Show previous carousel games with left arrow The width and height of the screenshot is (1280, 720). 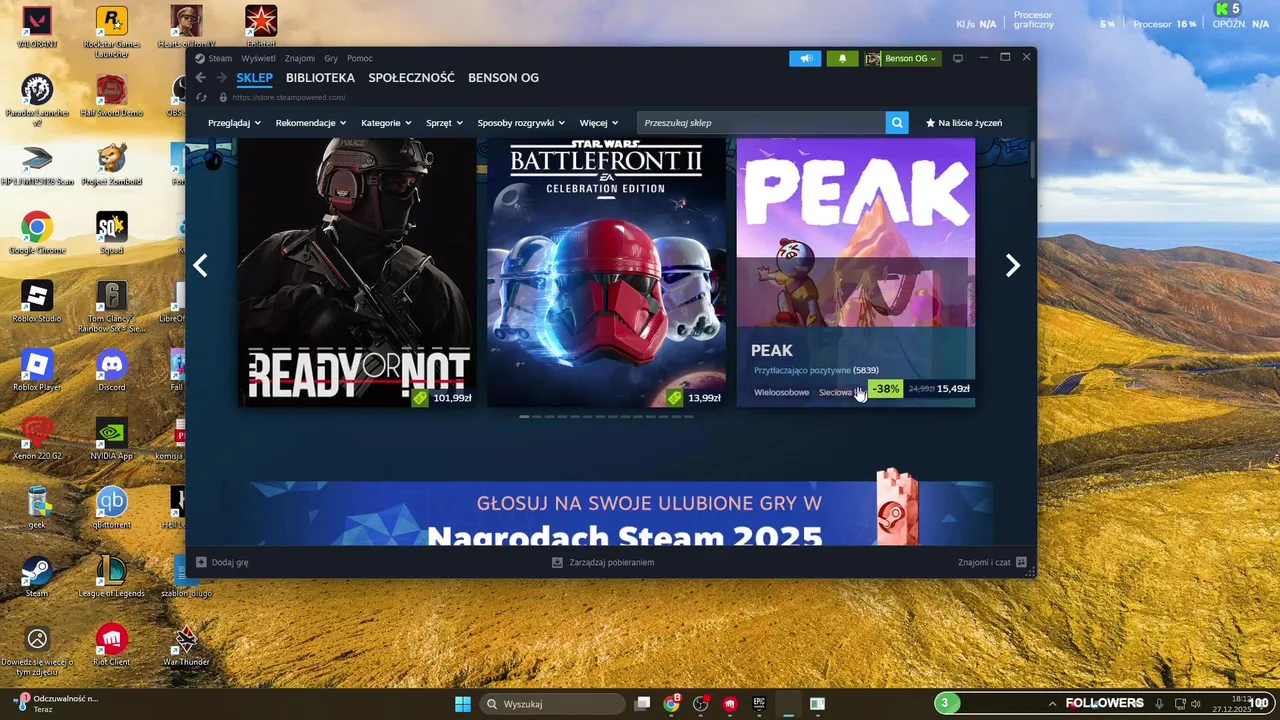(200, 265)
